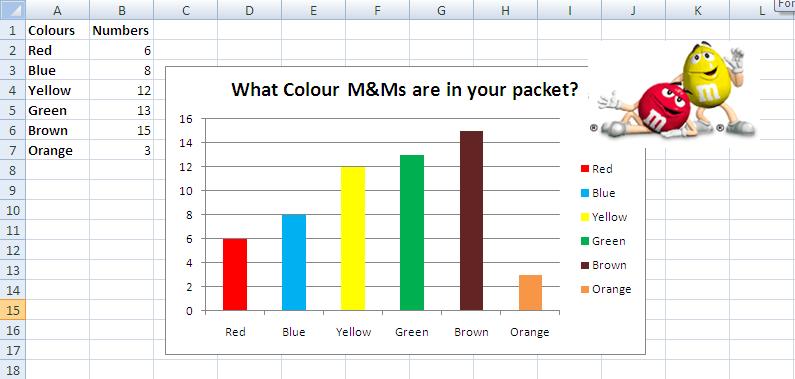The height and width of the screenshot is (379, 795).
Task: Click the value axis label 10
Action: click(x=187, y=191)
